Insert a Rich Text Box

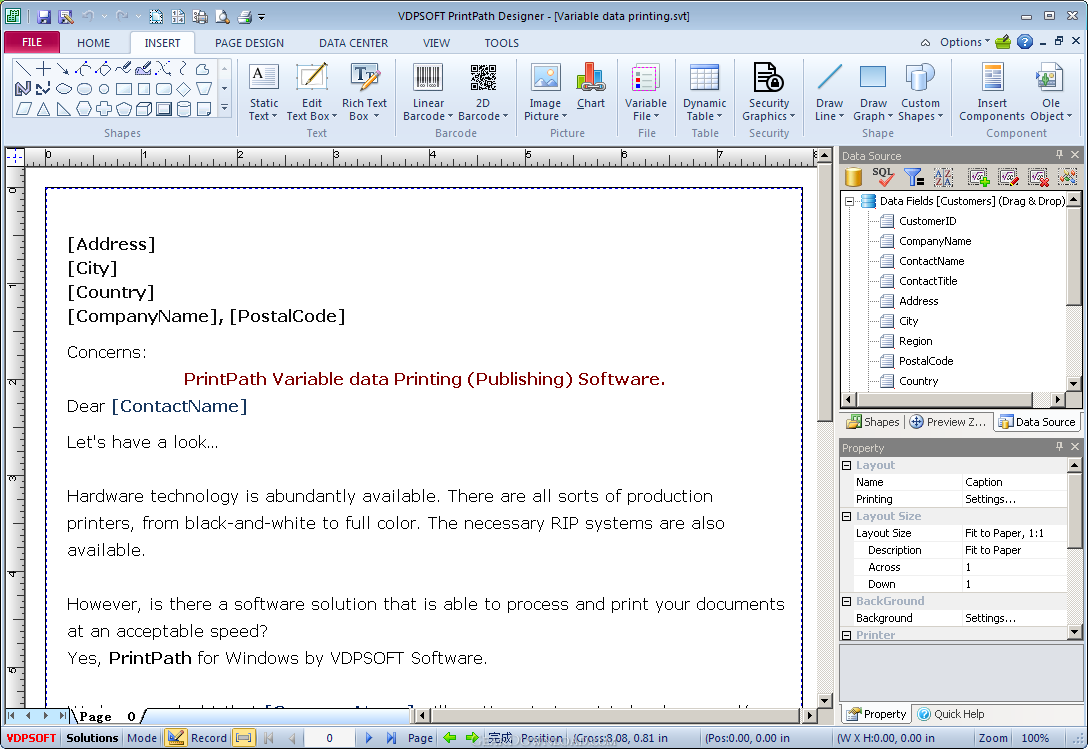(x=364, y=92)
